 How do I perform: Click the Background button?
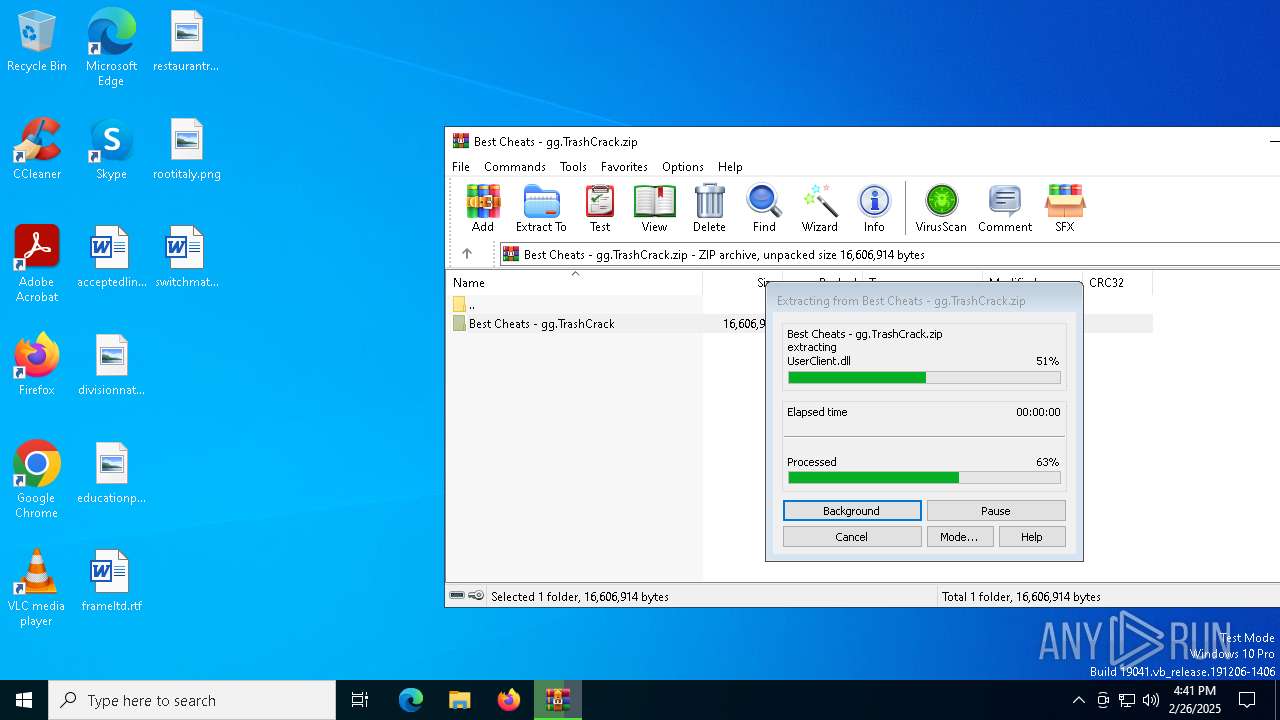click(x=852, y=511)
